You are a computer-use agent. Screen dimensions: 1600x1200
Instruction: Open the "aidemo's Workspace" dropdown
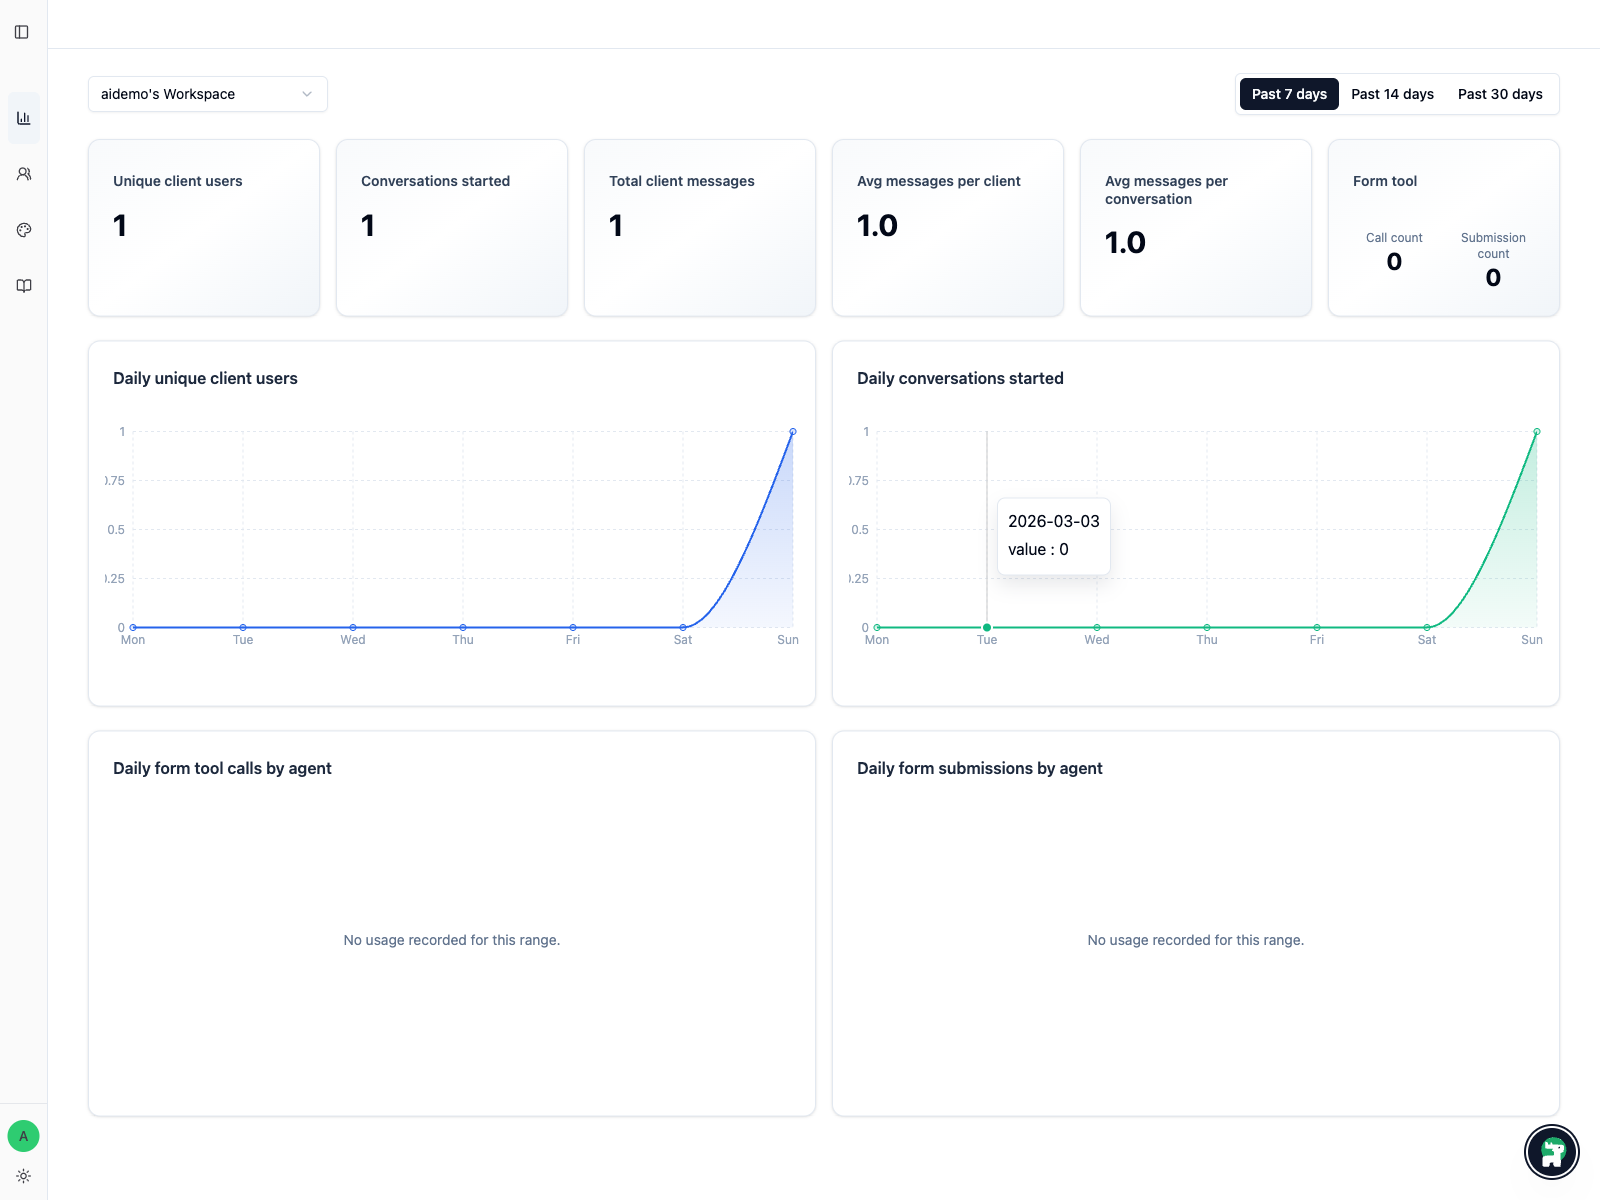click(x=207, y=94)
